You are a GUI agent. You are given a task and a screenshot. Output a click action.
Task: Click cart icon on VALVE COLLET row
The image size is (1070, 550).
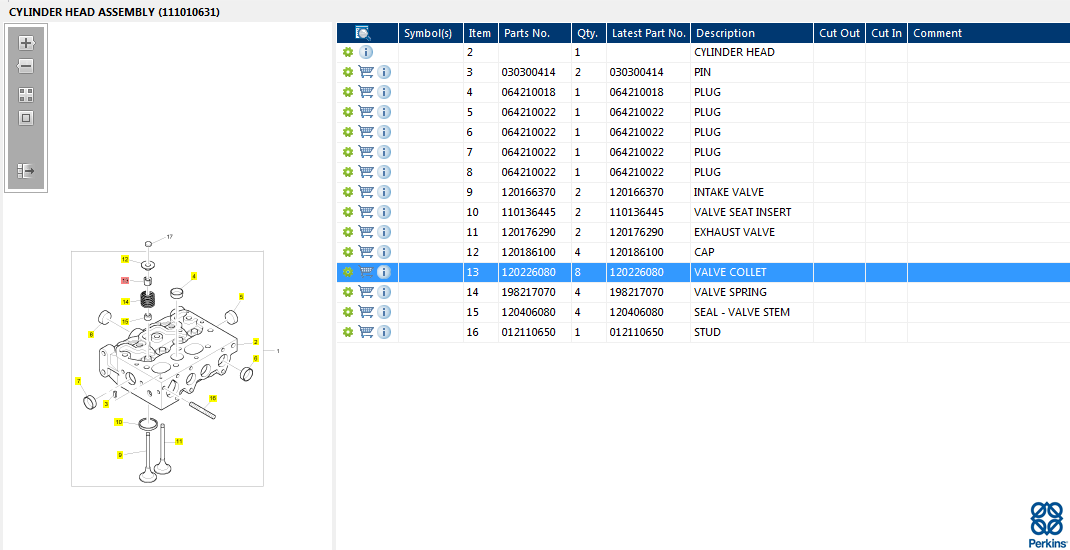click(366, 272)
